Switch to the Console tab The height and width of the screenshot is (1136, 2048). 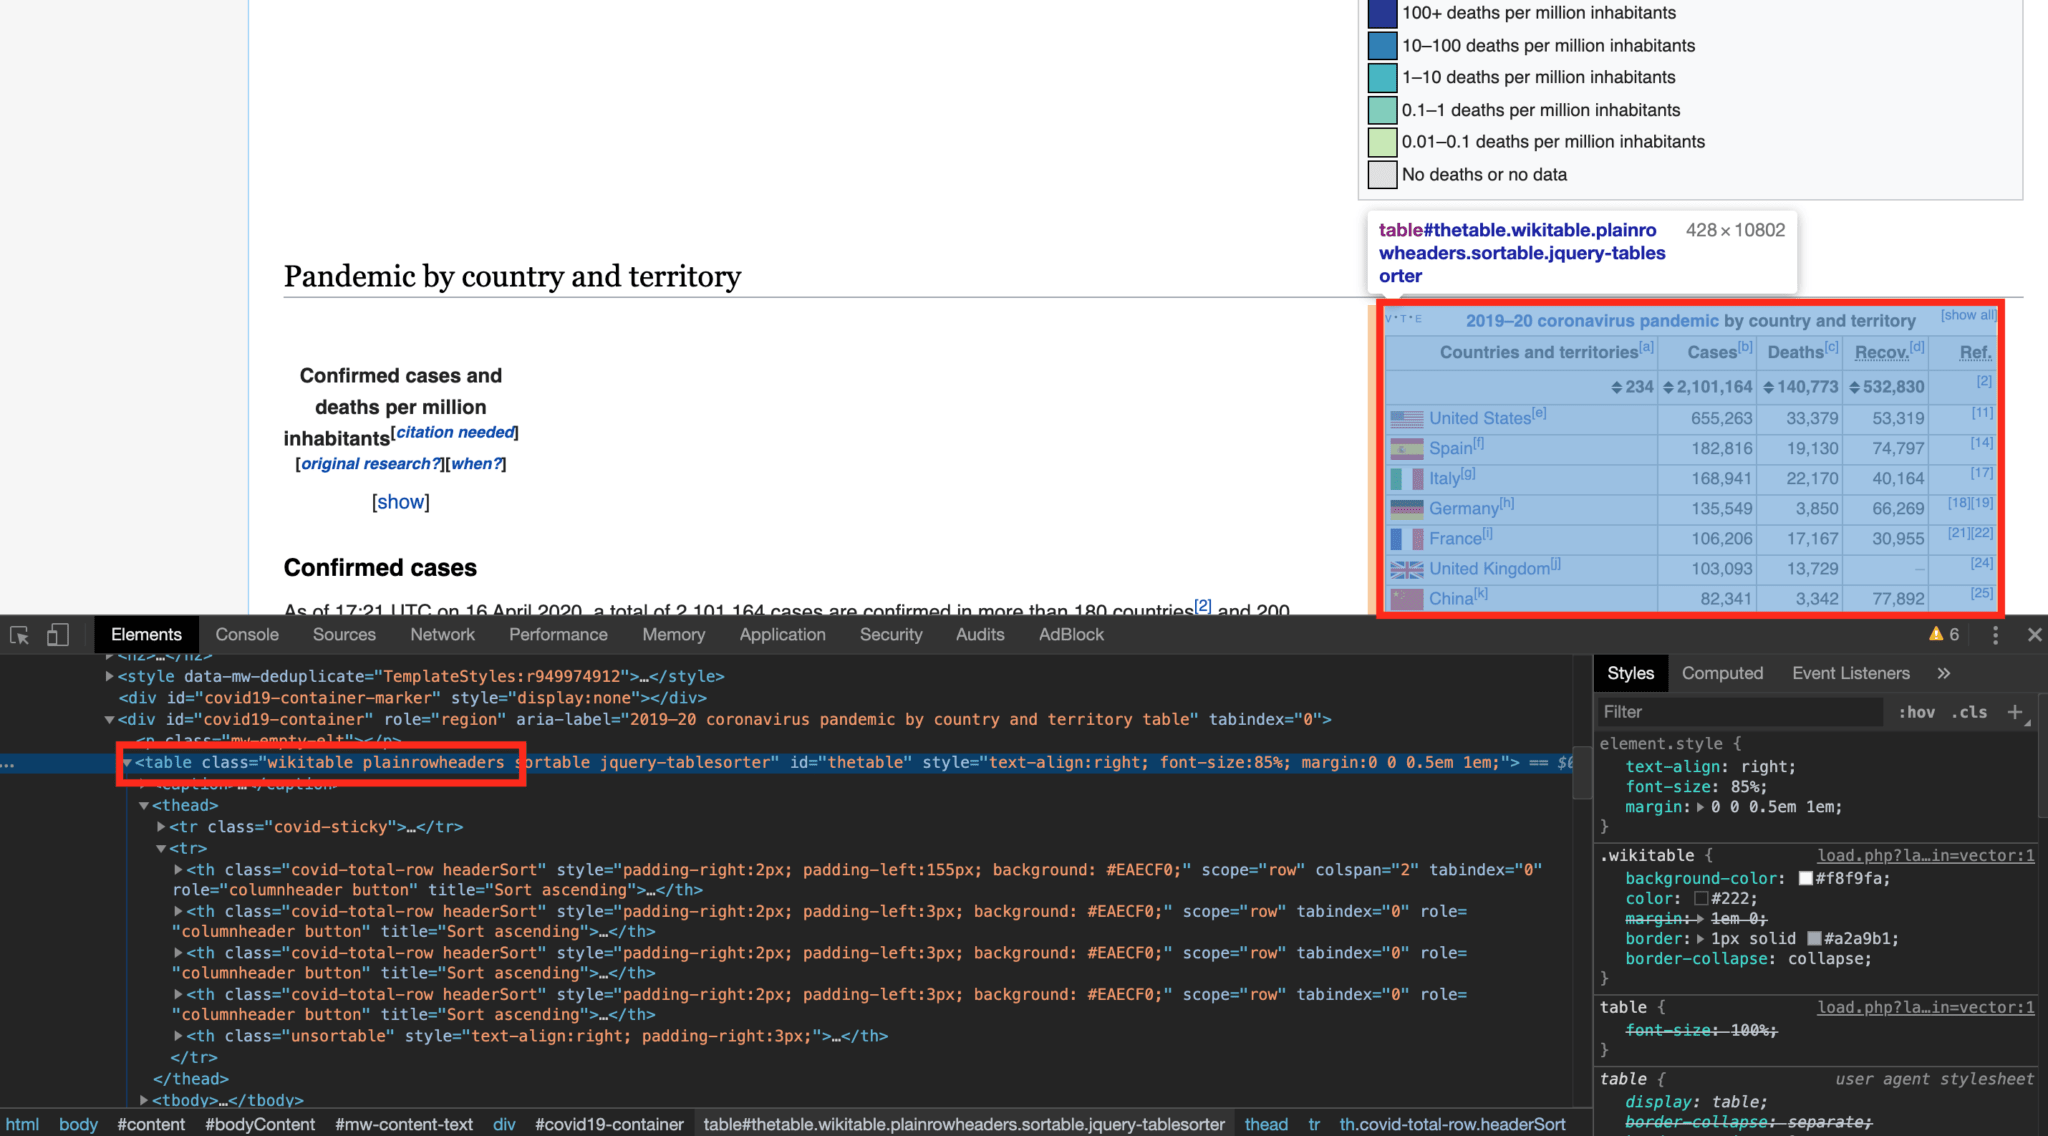tap(246, 634)
